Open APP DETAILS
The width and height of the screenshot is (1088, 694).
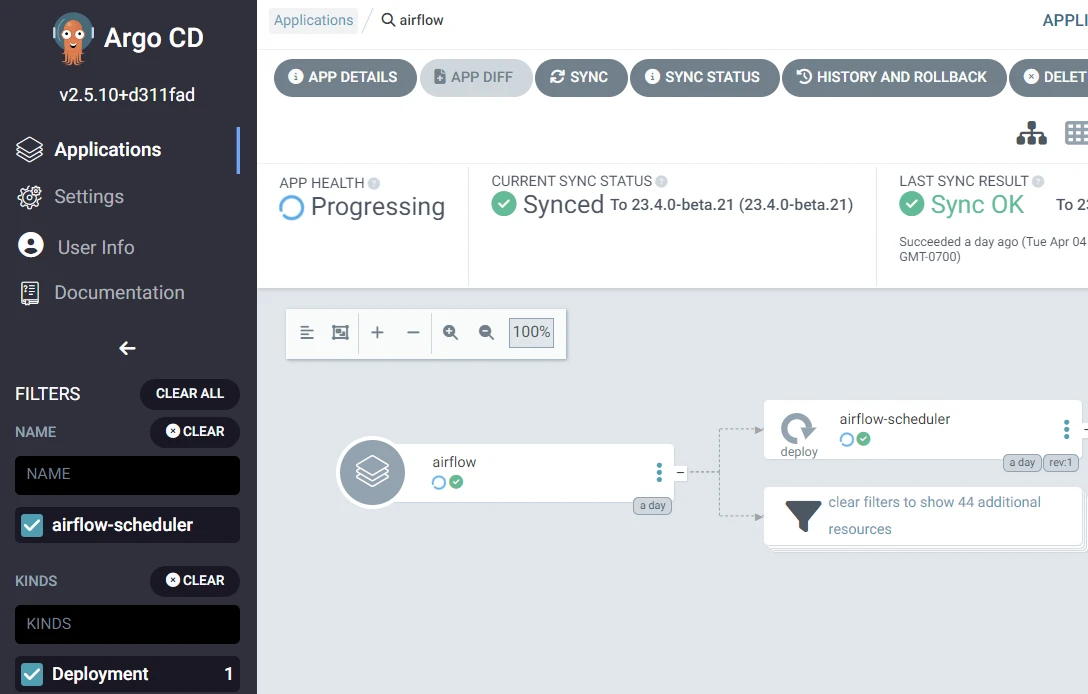(x=345, y=77)
